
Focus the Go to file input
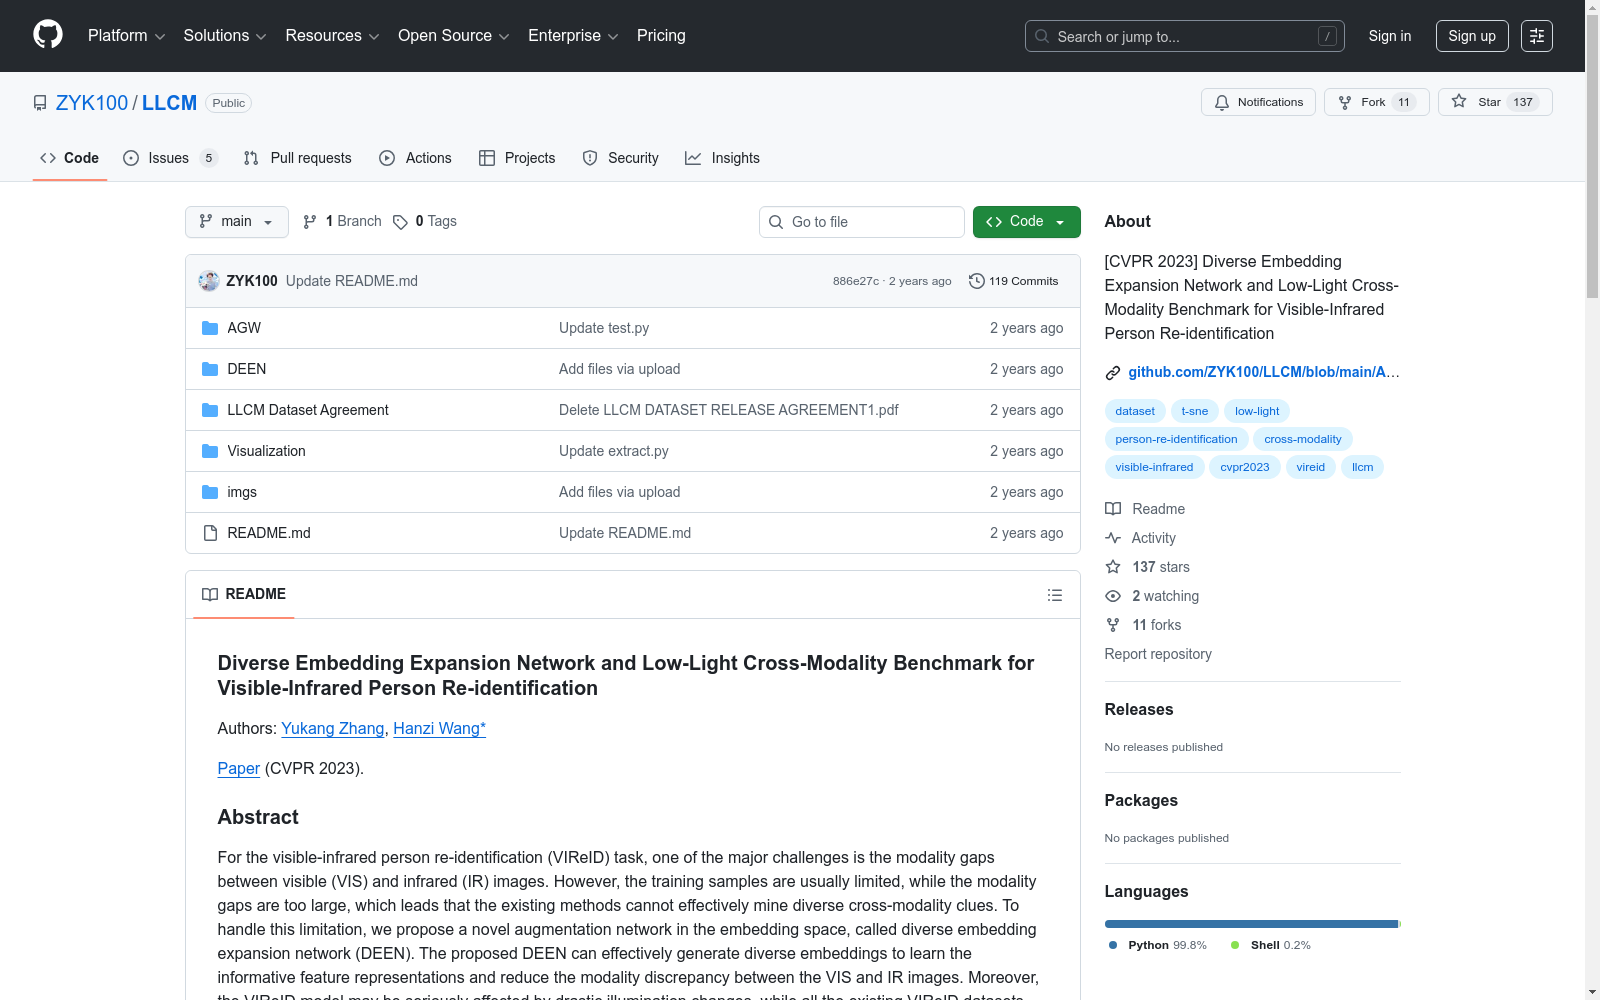pyautogui.click(x=862, y=222)
